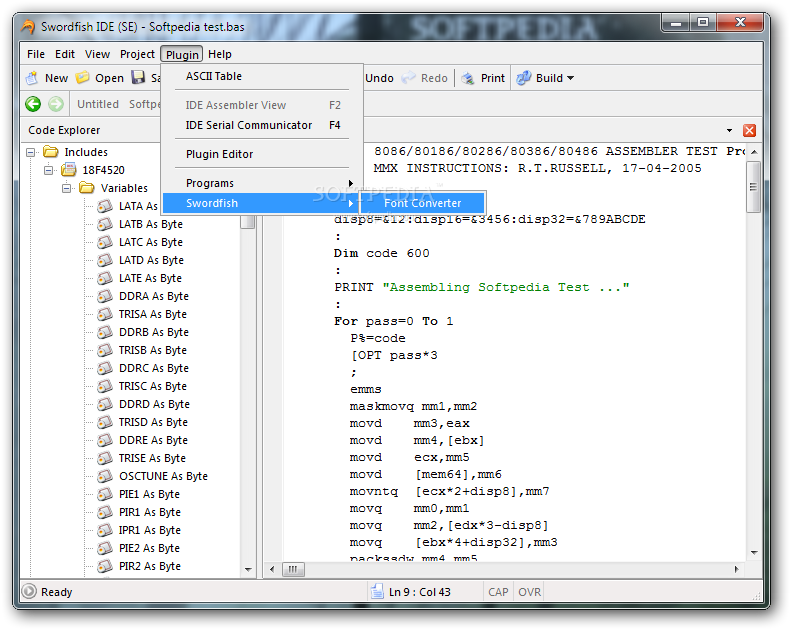Click the editor horizontal scrollbar thumb
This screenshot has height=630, width=791.
[293, 569]
